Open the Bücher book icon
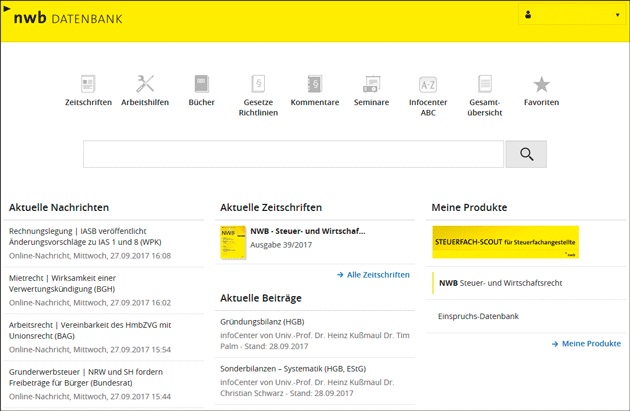This screenshot has height=411, width=630. click(x=201, y=85)
